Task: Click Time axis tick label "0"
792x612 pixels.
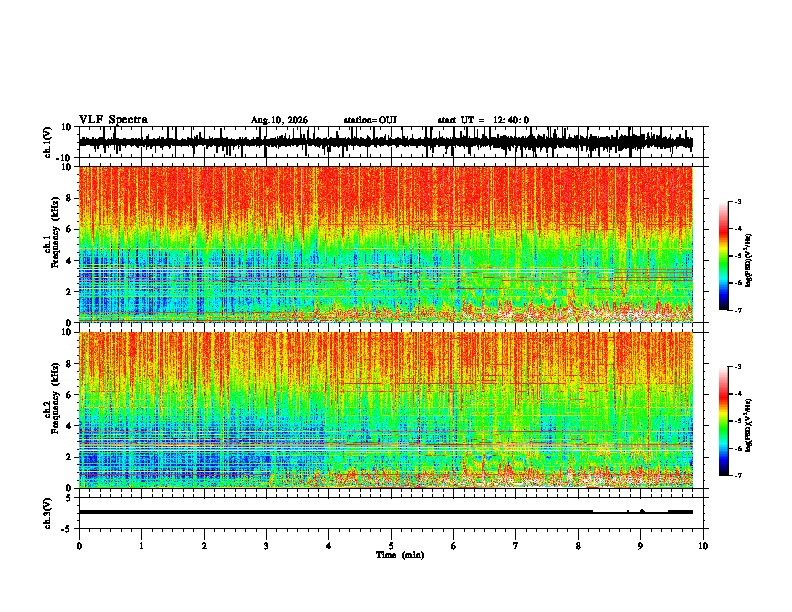Action: 79,546
